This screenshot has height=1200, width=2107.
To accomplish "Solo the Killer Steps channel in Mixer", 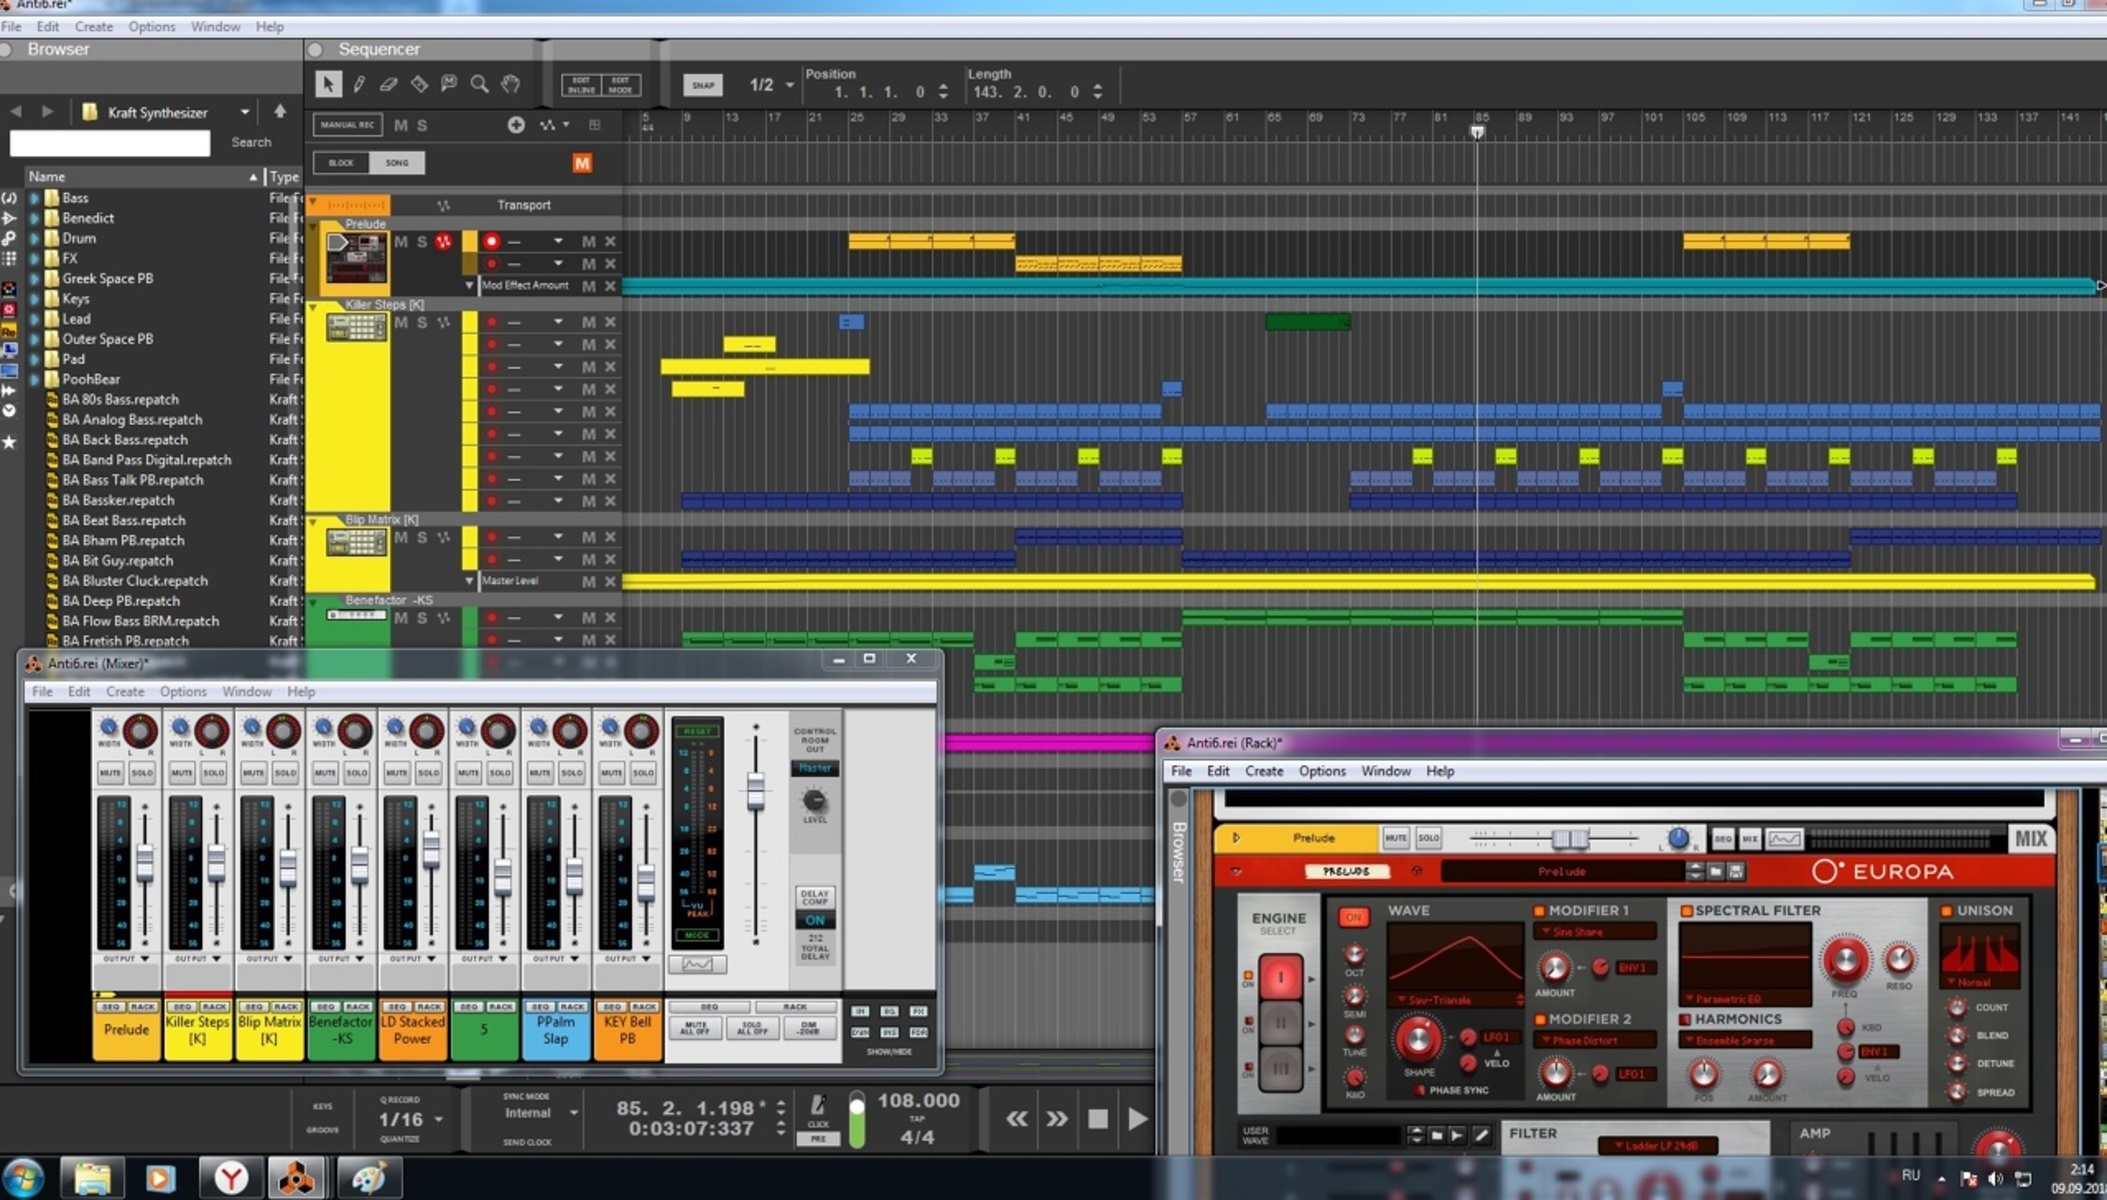I will [214, 772].
